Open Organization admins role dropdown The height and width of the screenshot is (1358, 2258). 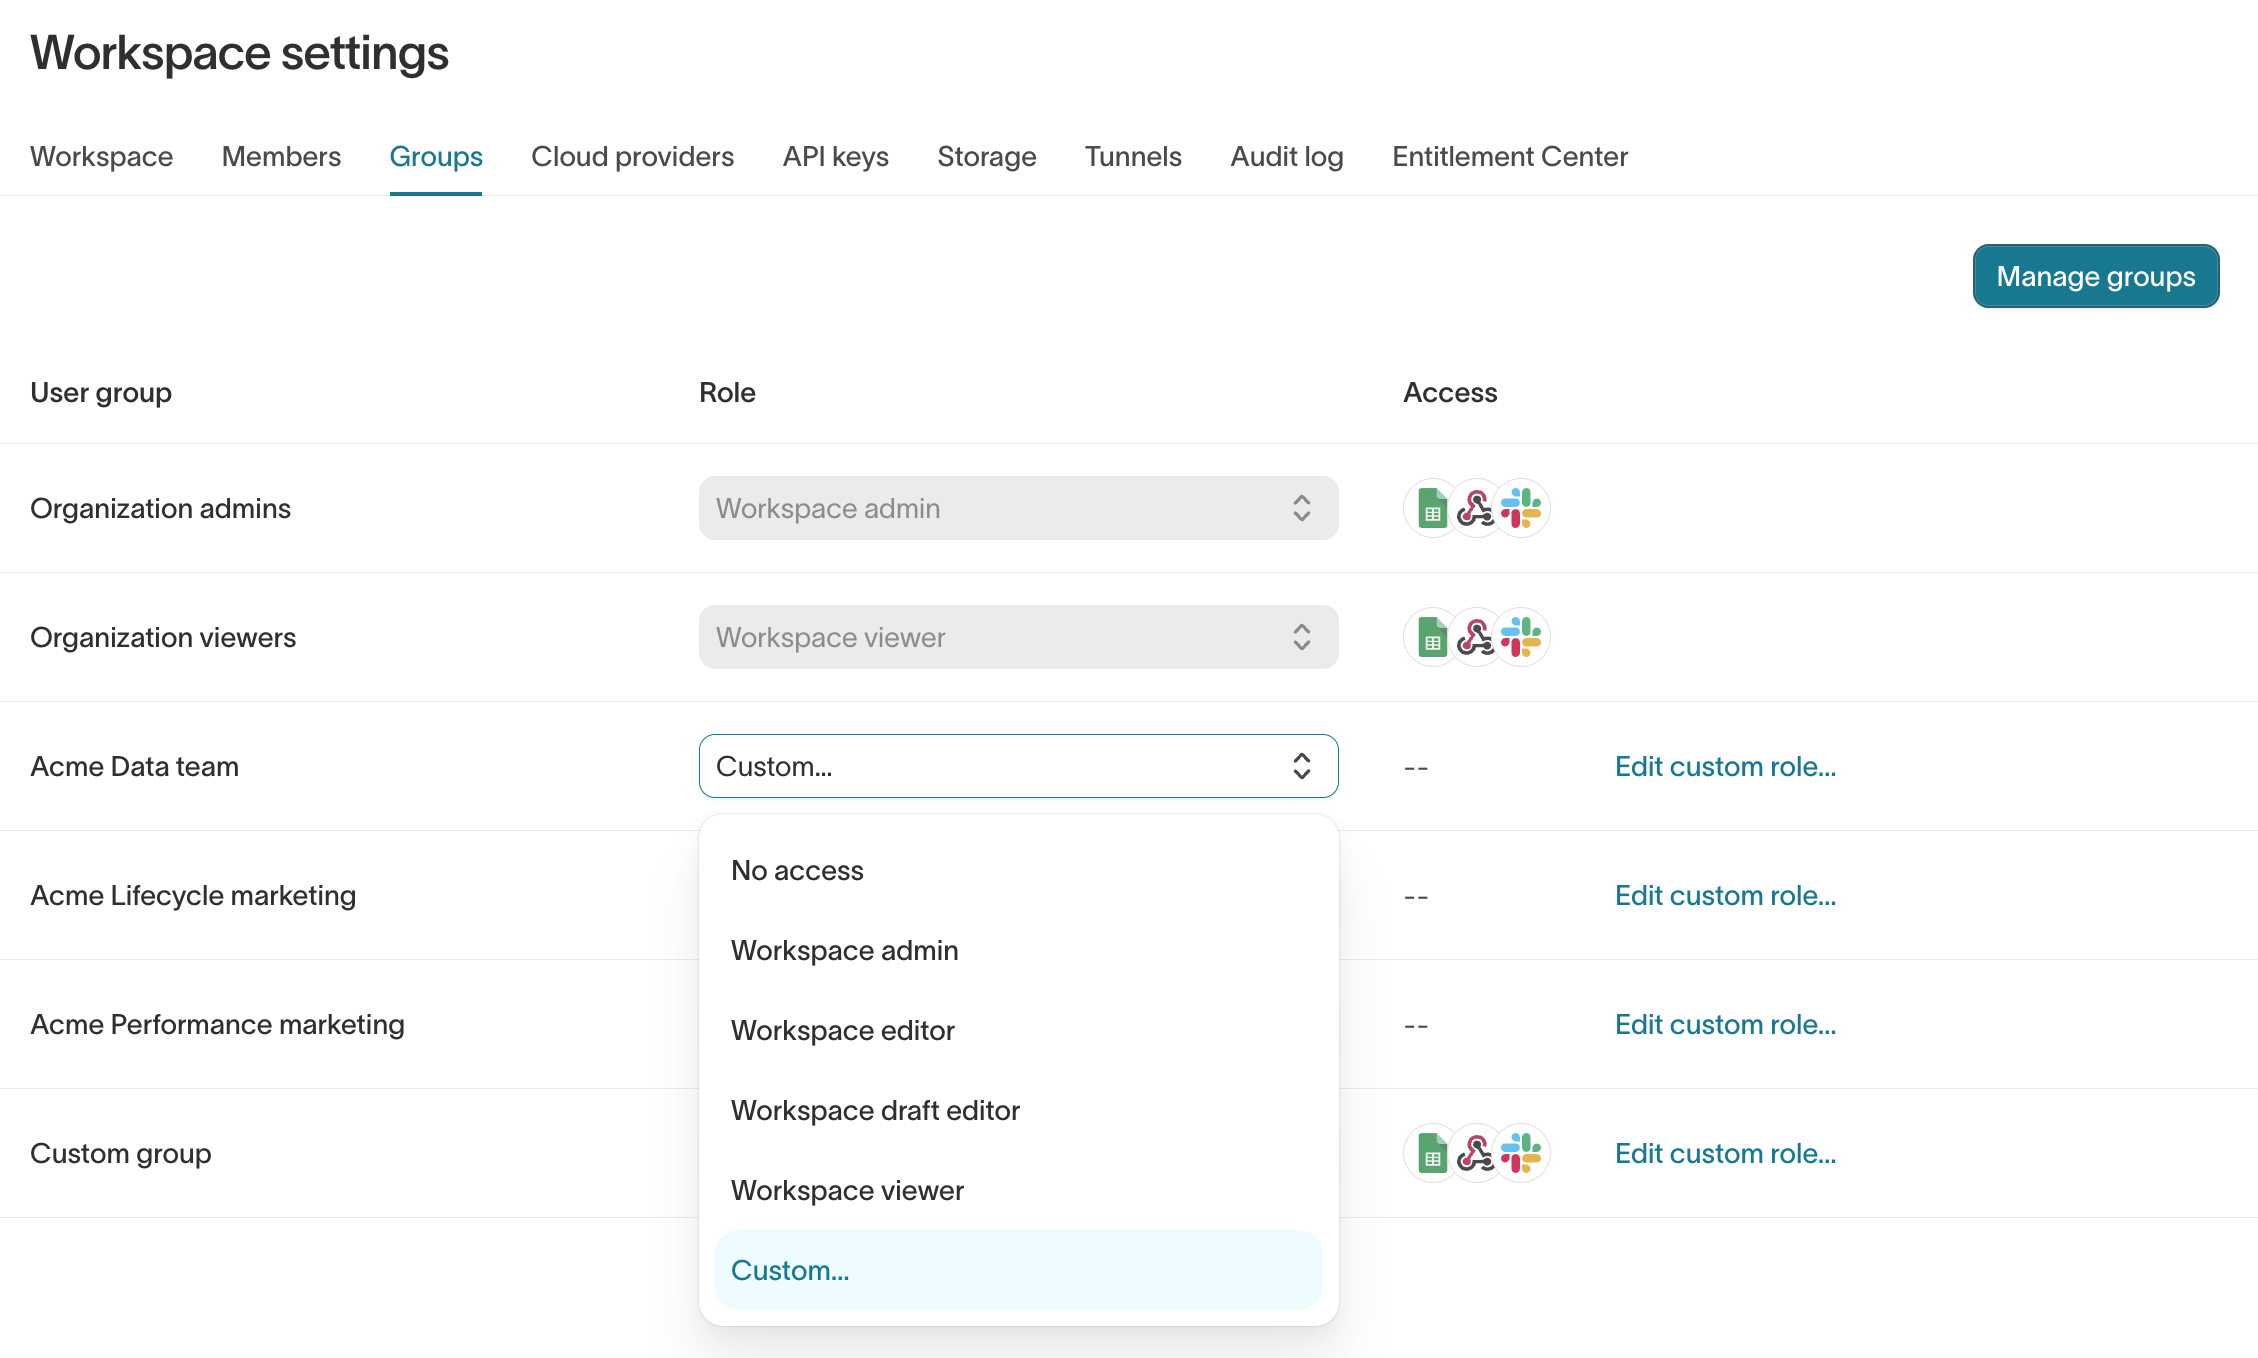pyautogui.click(x=1018, y=508)
